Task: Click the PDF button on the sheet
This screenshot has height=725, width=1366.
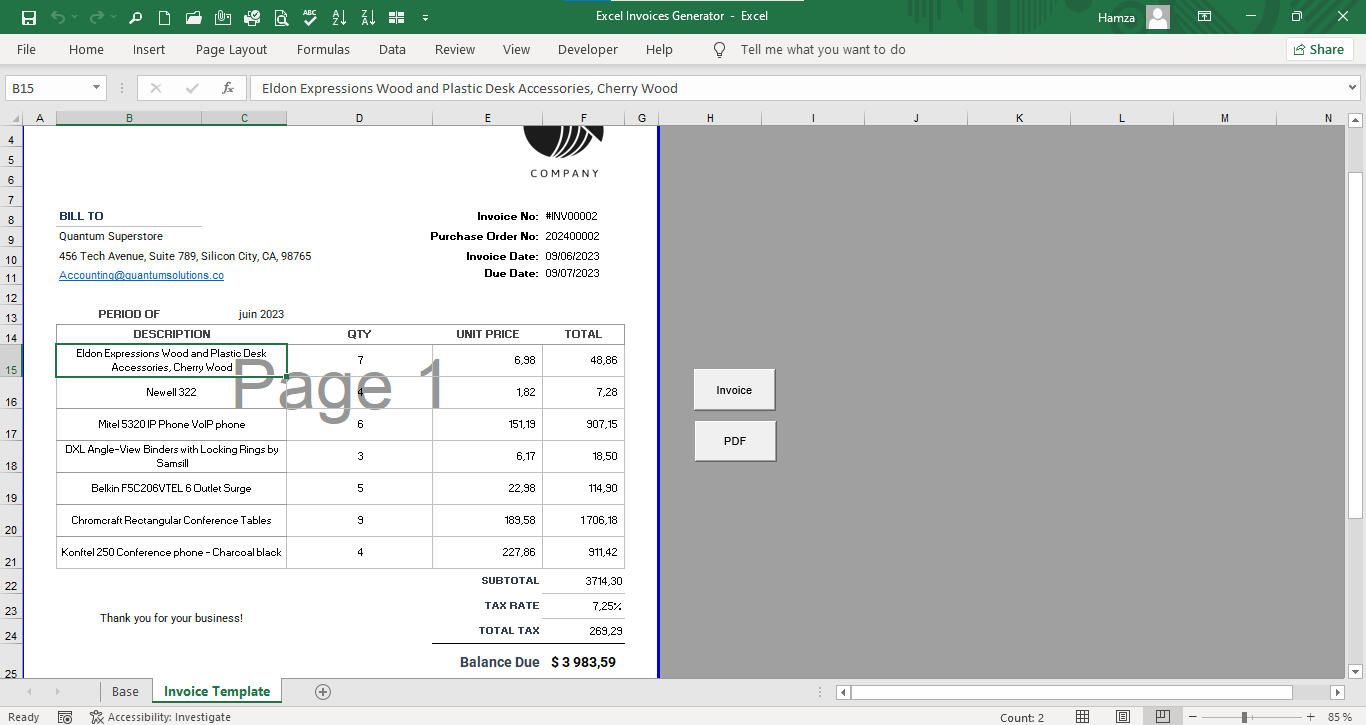Action: [735, 441]
